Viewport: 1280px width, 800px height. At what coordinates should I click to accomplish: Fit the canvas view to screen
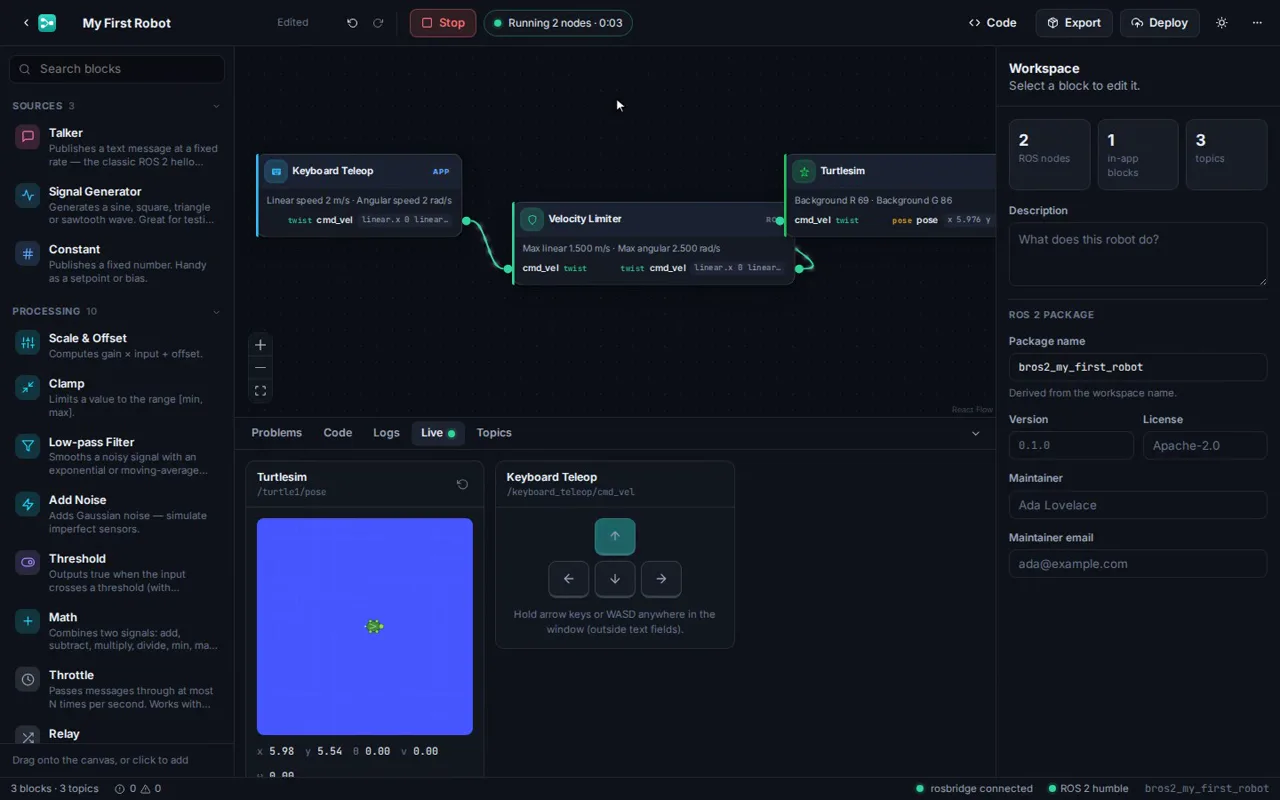[260, 391]
